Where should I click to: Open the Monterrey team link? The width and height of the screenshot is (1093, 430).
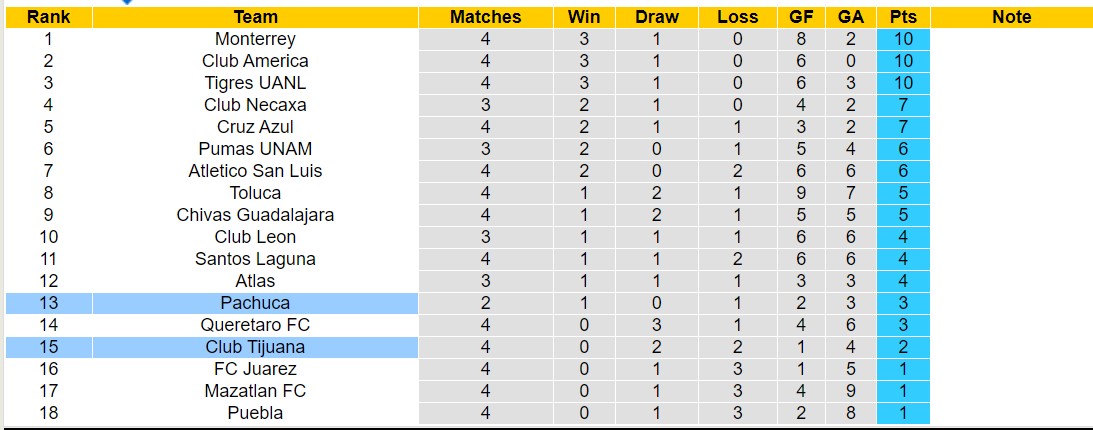pos(255,39)
